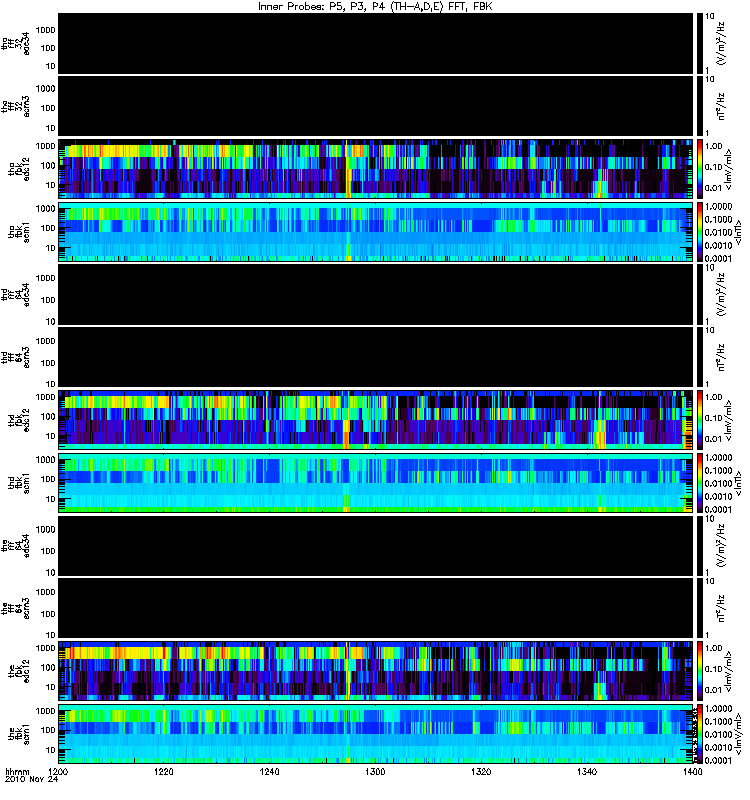The image size is (750, 800).
Task: Click the tha fbk scm1 axis label
Action: click(x=19, y=232)
